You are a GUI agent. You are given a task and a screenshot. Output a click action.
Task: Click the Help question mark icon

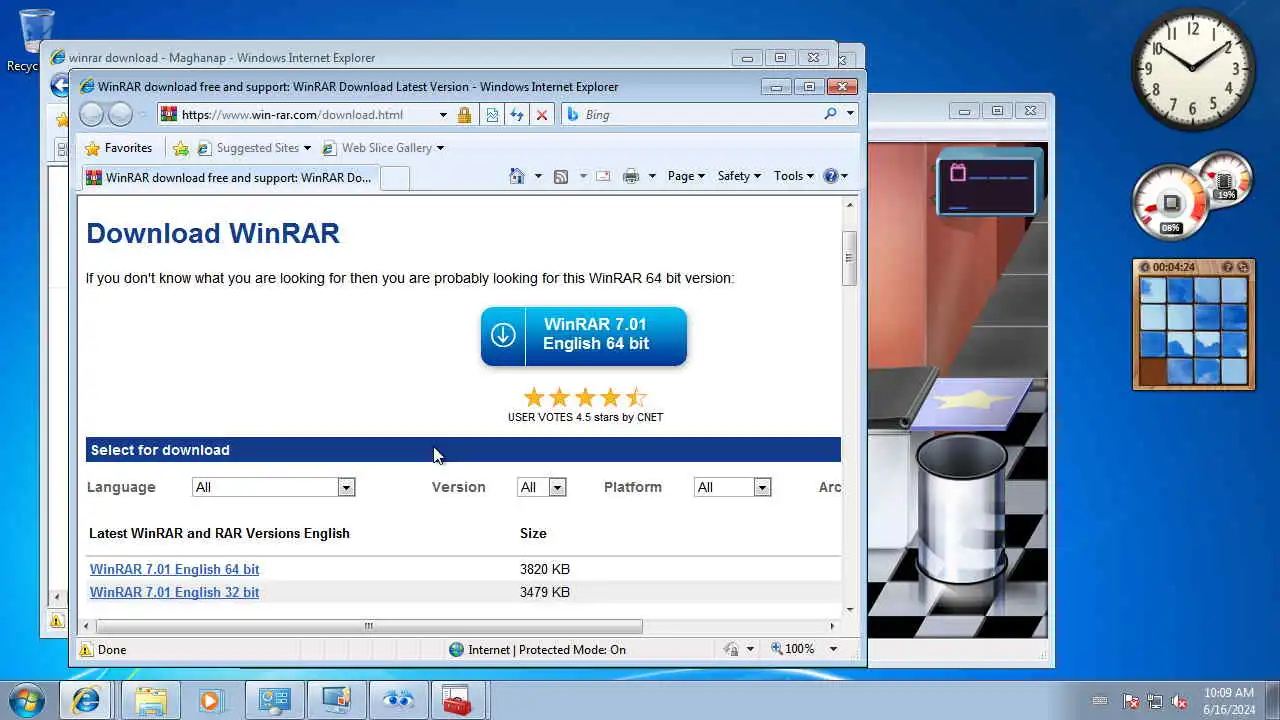pos(830,176)
